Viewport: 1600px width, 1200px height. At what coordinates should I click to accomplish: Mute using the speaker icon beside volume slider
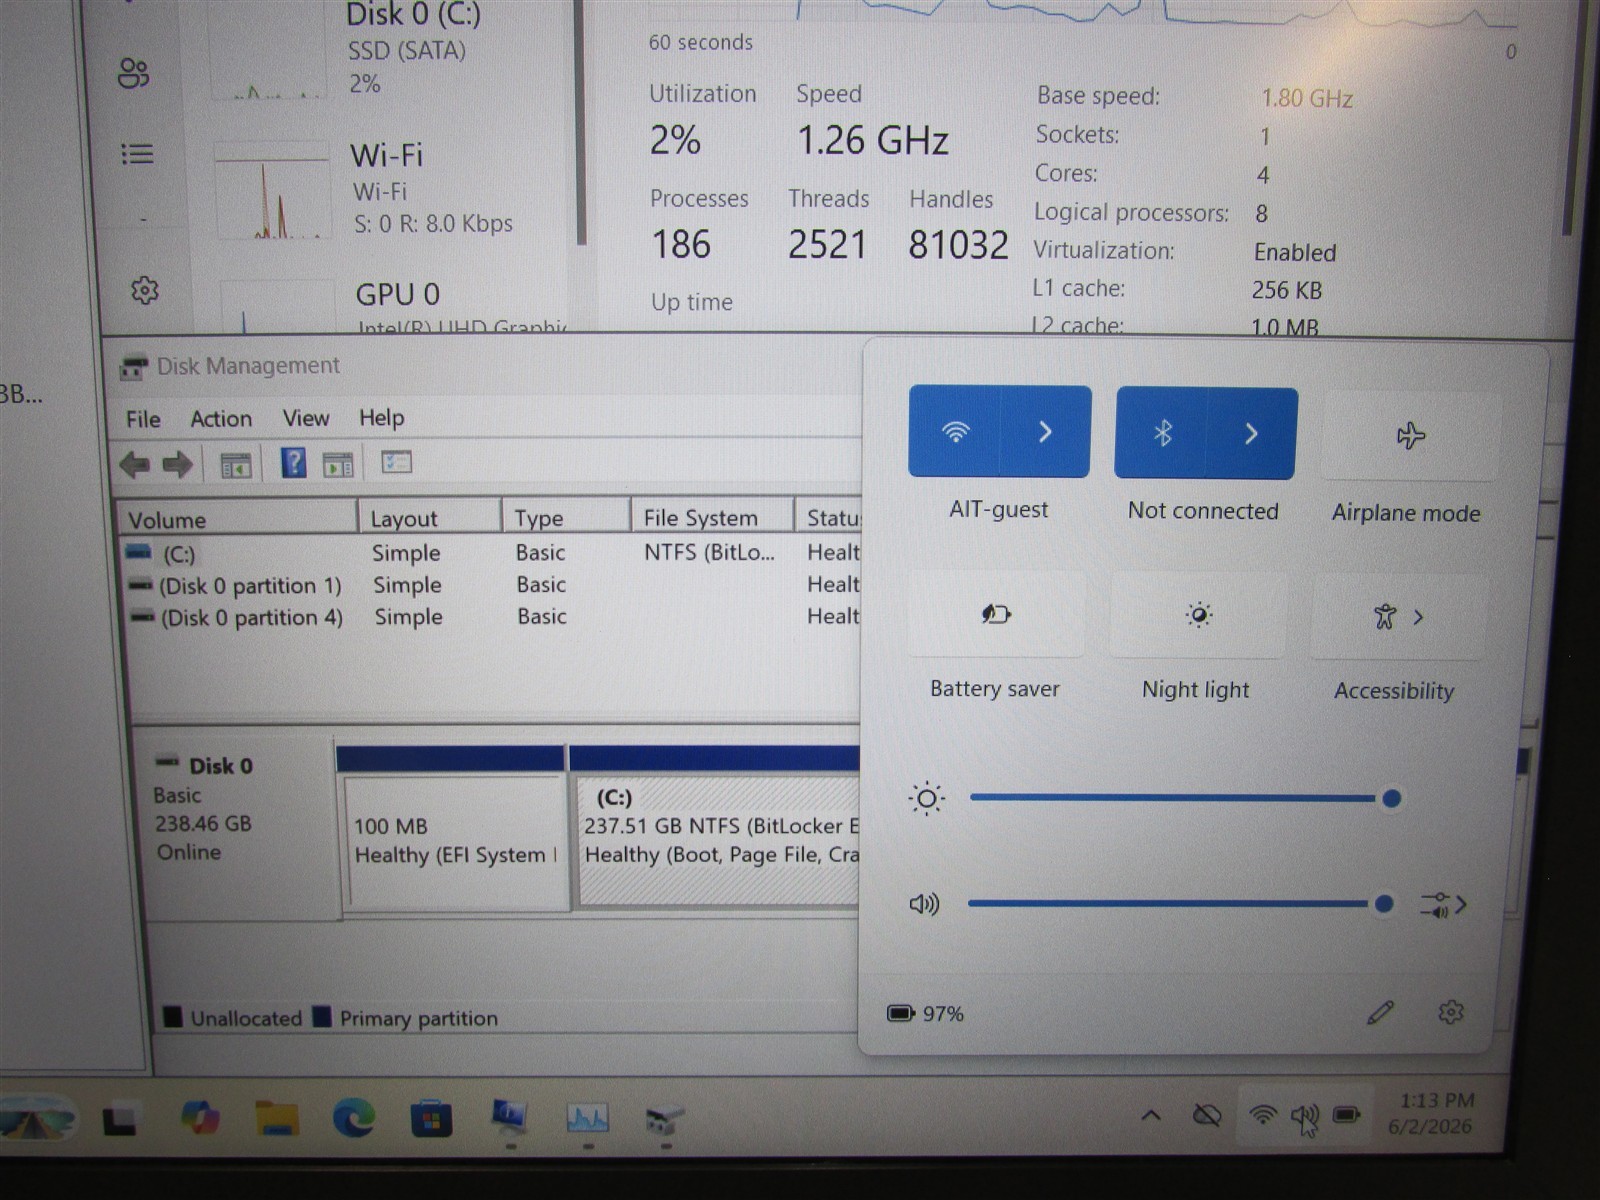[x=924, y=905]
